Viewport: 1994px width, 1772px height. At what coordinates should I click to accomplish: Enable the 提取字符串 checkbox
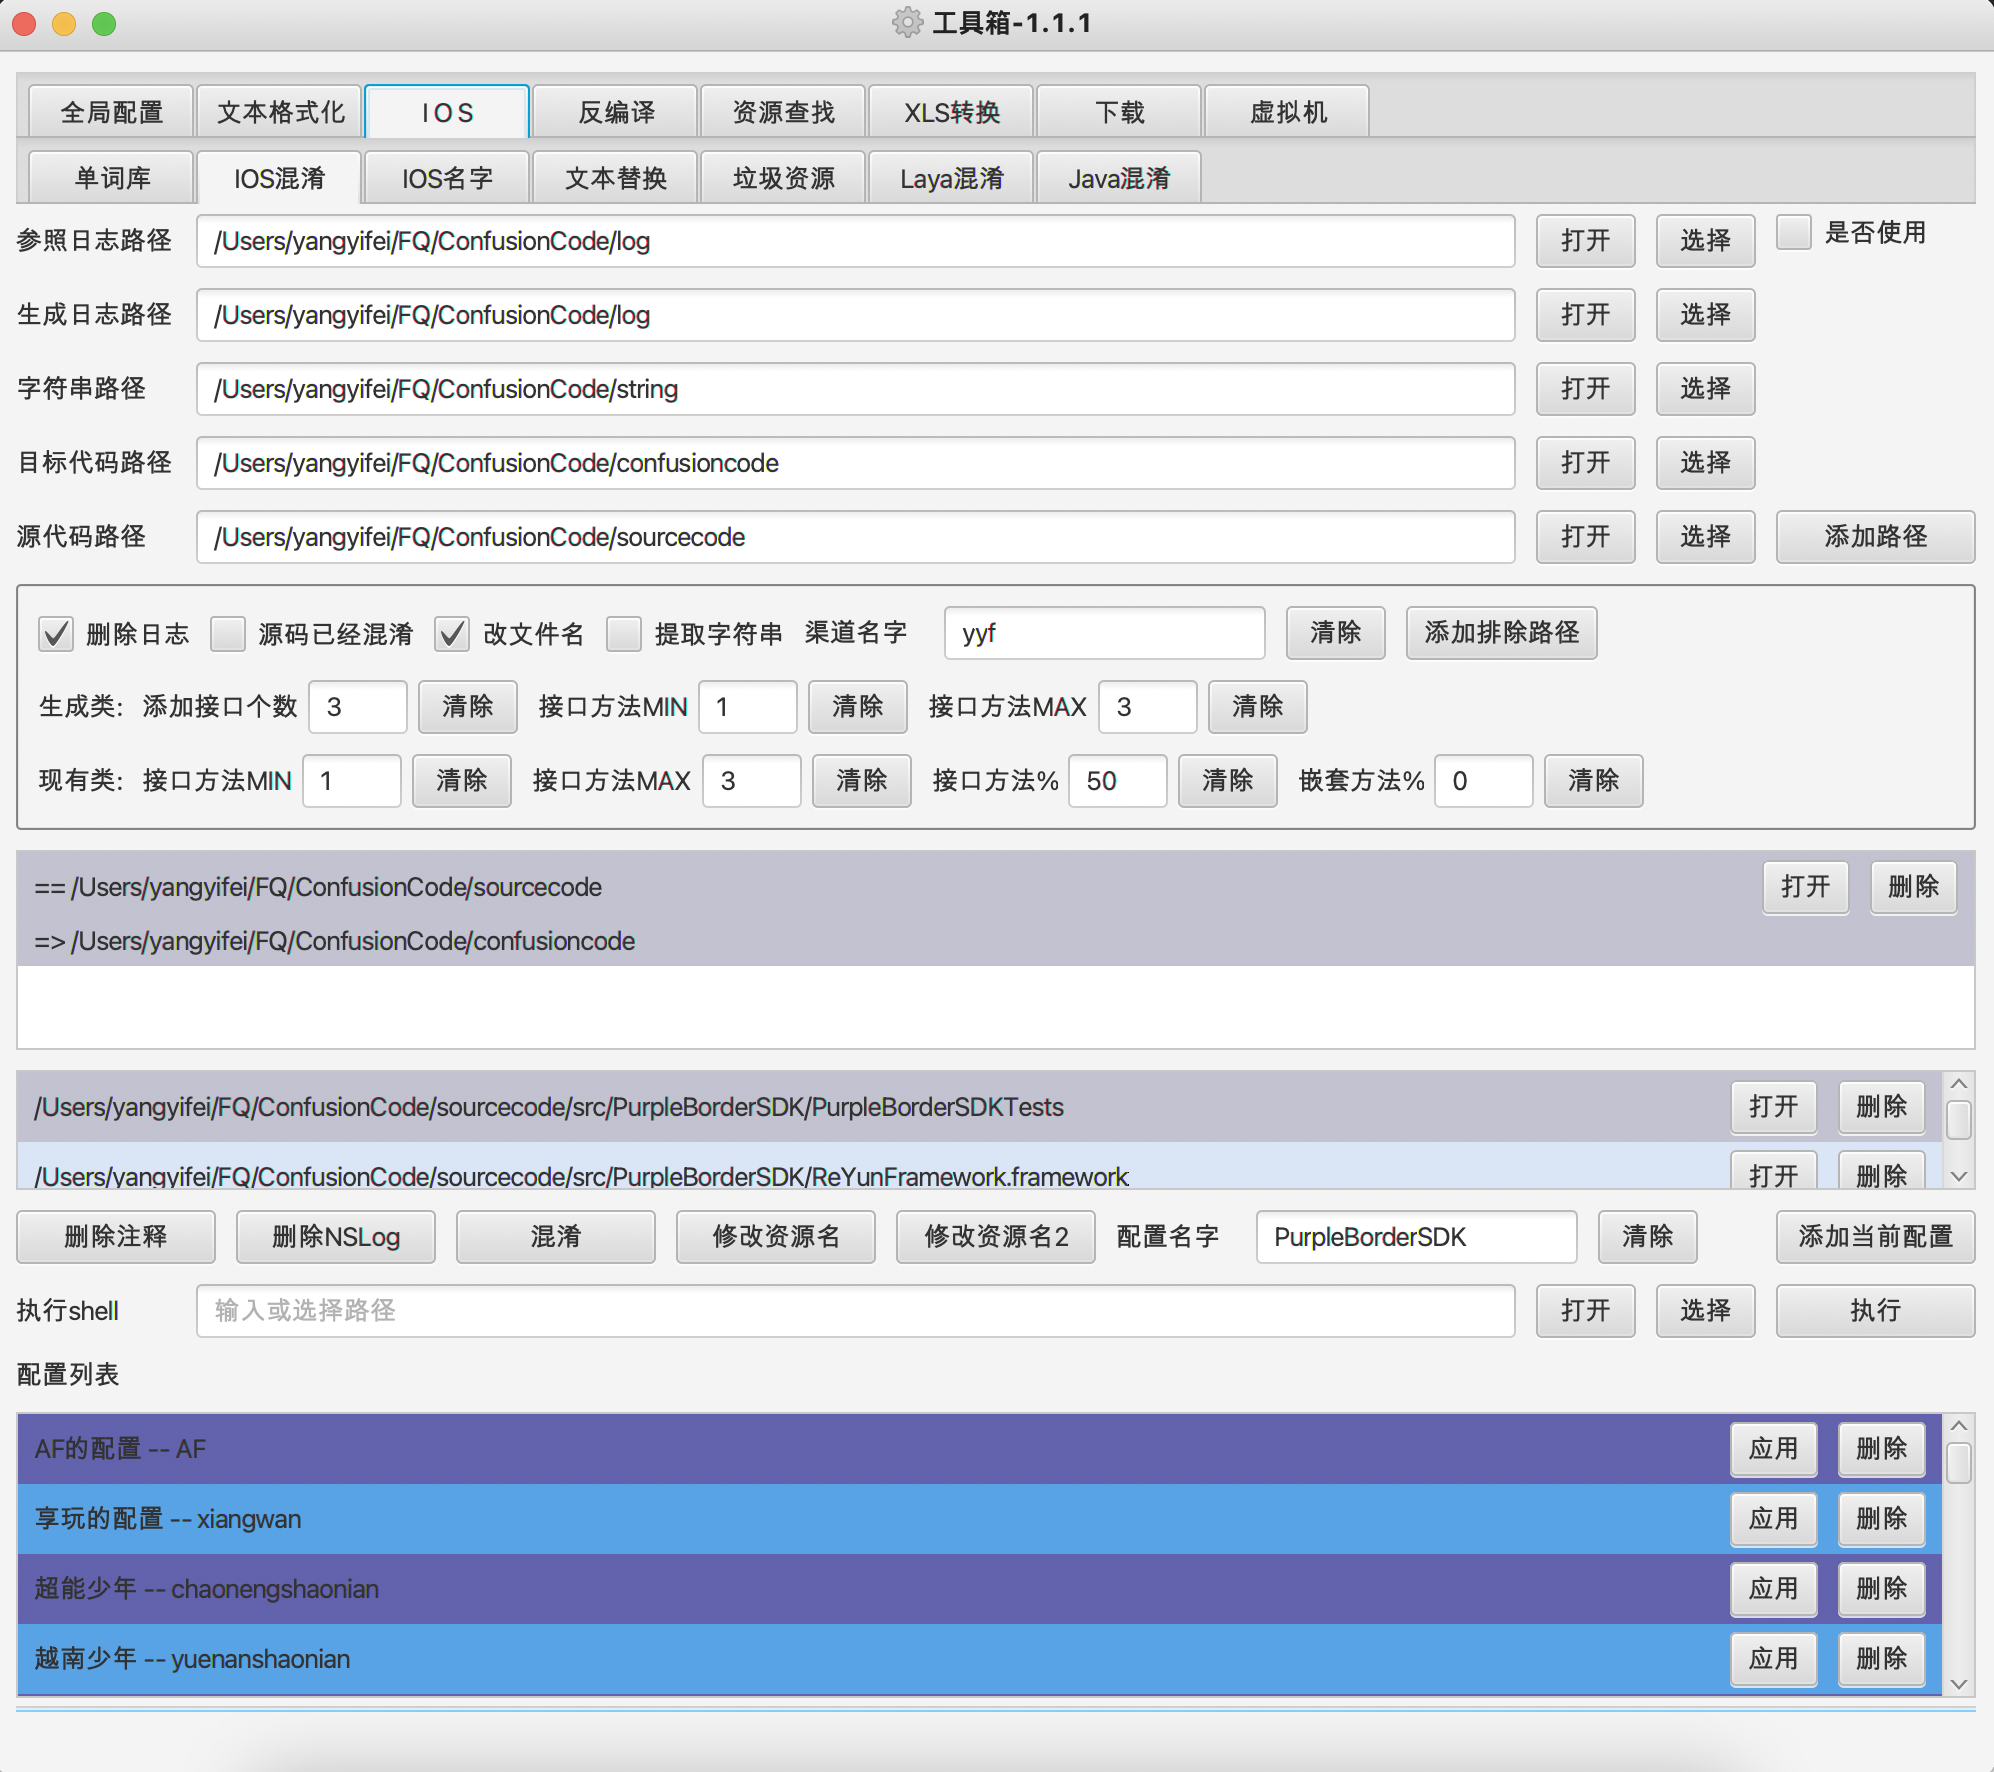(x=624, y=634)
